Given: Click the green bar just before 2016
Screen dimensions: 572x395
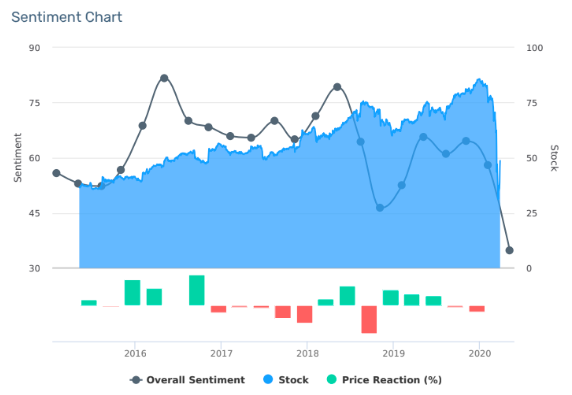Looking at the screenshot, I should pos(132,293).
